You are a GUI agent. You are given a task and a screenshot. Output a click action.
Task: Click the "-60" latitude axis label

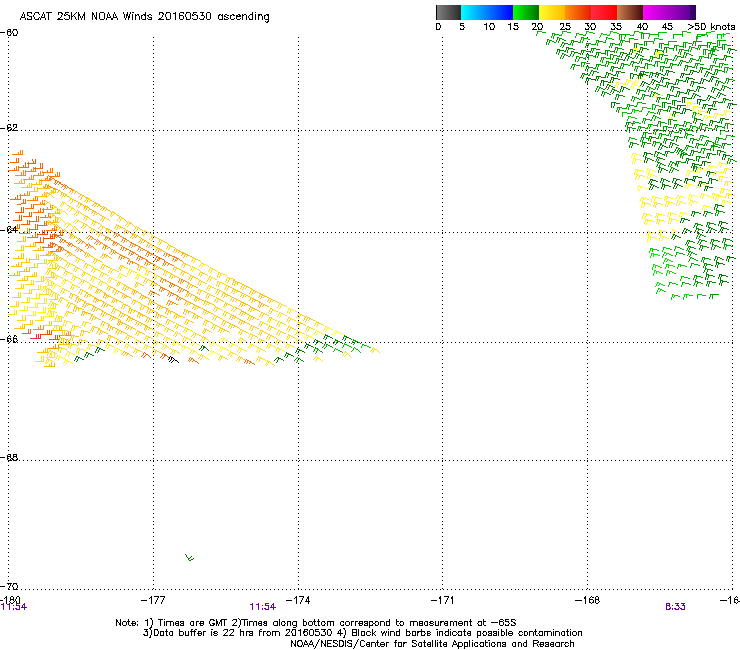[9, 33]
